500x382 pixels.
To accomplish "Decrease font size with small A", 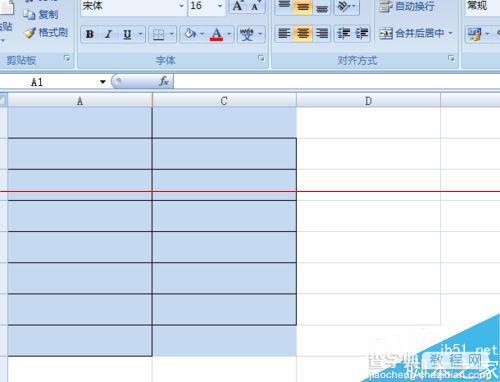I will tap(255, 6).
